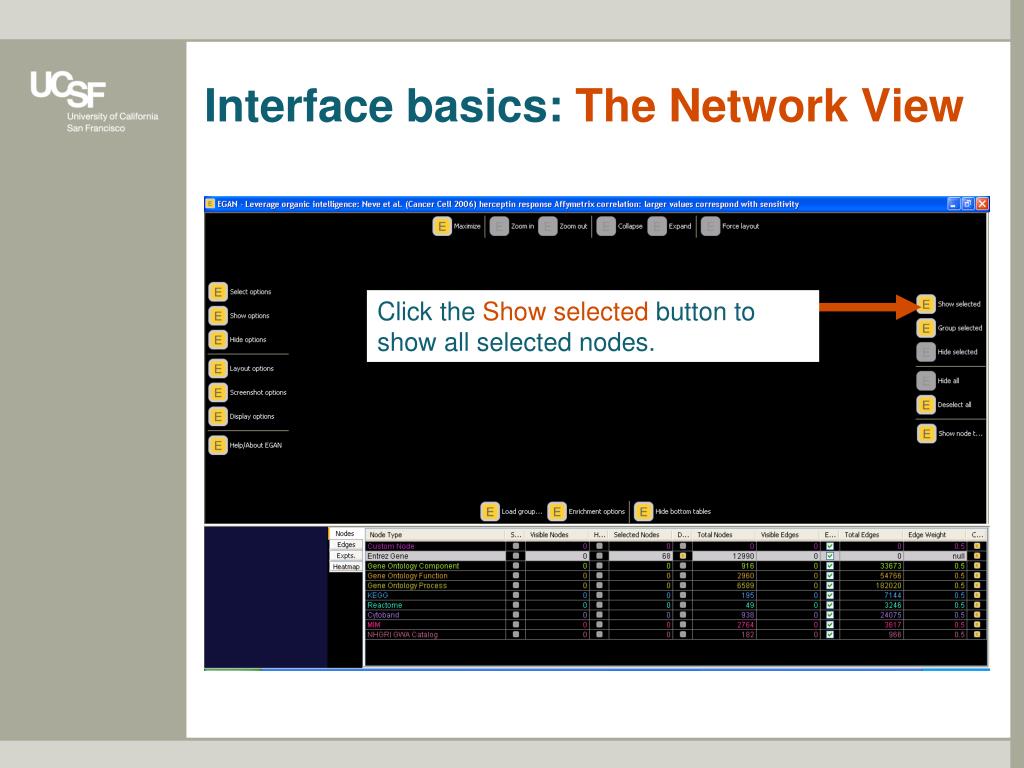Open Help/About EGAN

218,445
